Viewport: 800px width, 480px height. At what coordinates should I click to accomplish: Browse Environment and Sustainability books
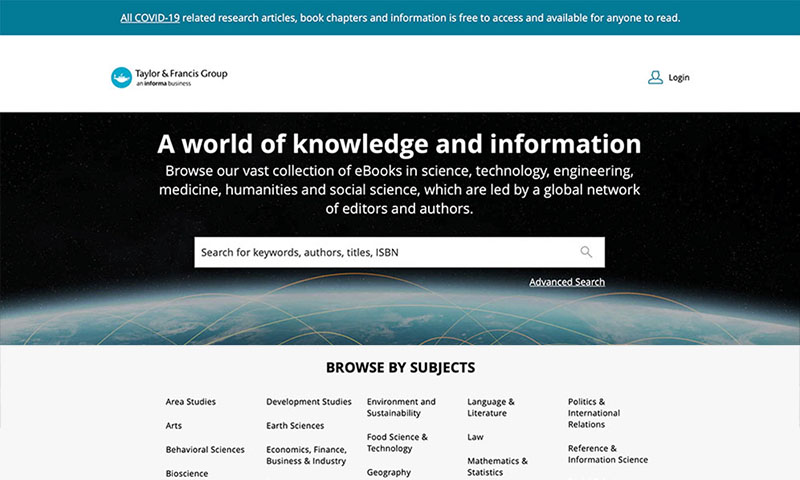[x=401, y=407]
